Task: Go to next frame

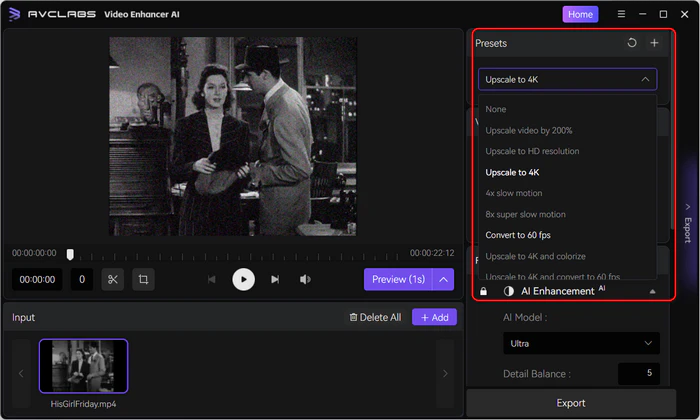Action: point(275,279)
